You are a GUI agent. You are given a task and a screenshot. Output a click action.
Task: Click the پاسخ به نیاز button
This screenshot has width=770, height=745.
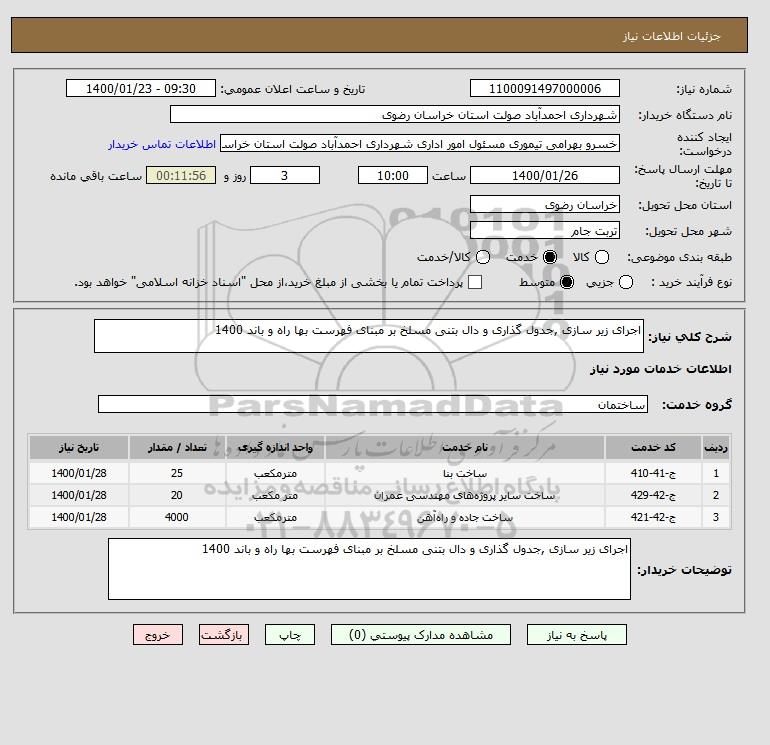[x=577, y=635]
